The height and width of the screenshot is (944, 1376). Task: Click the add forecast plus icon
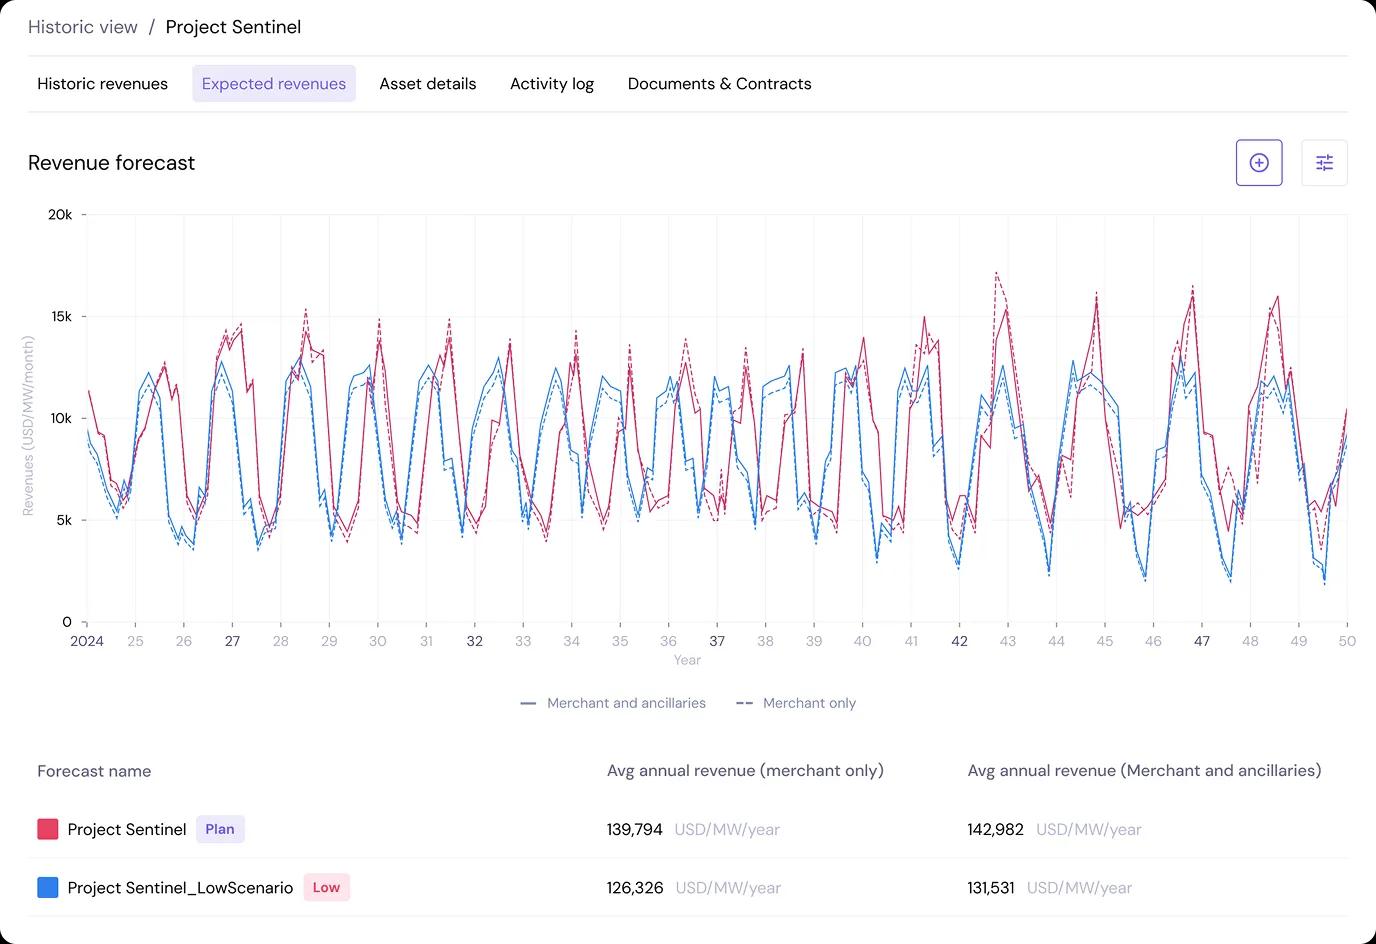(1259, 163)
